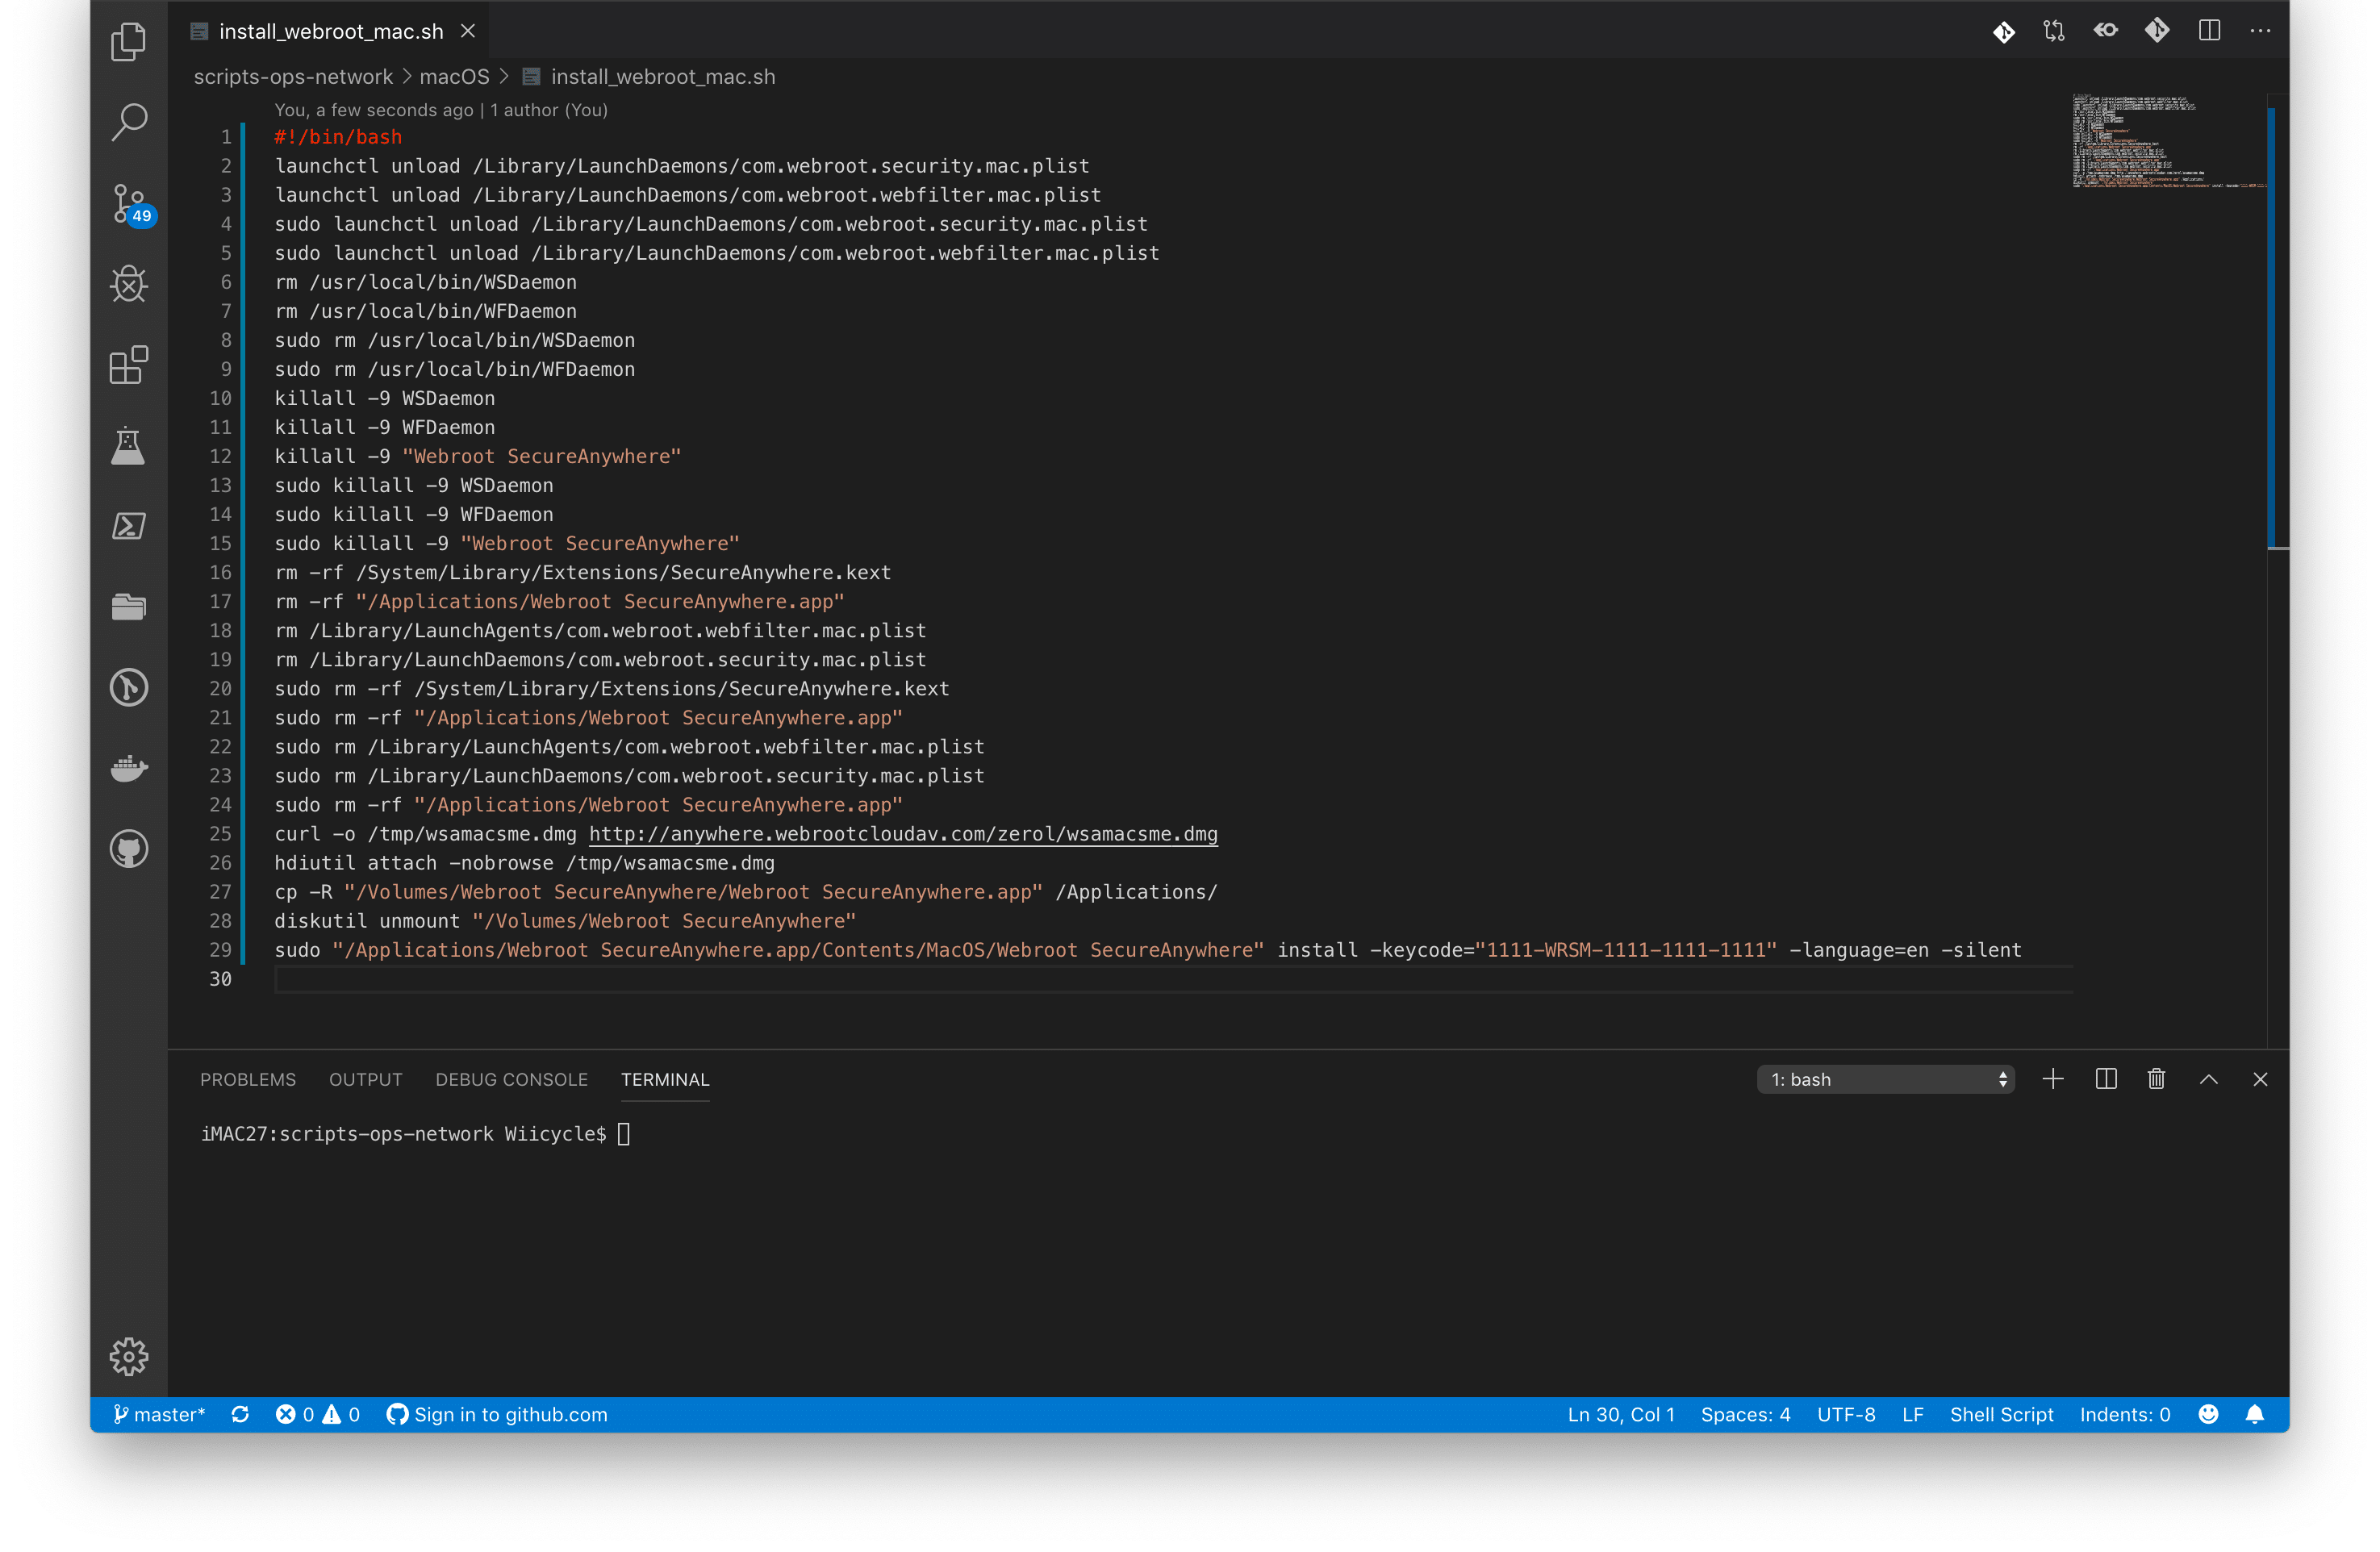Split the editor to the right
Viewport: 2380px width, 1552px height.
click(x=2209, y=31)
